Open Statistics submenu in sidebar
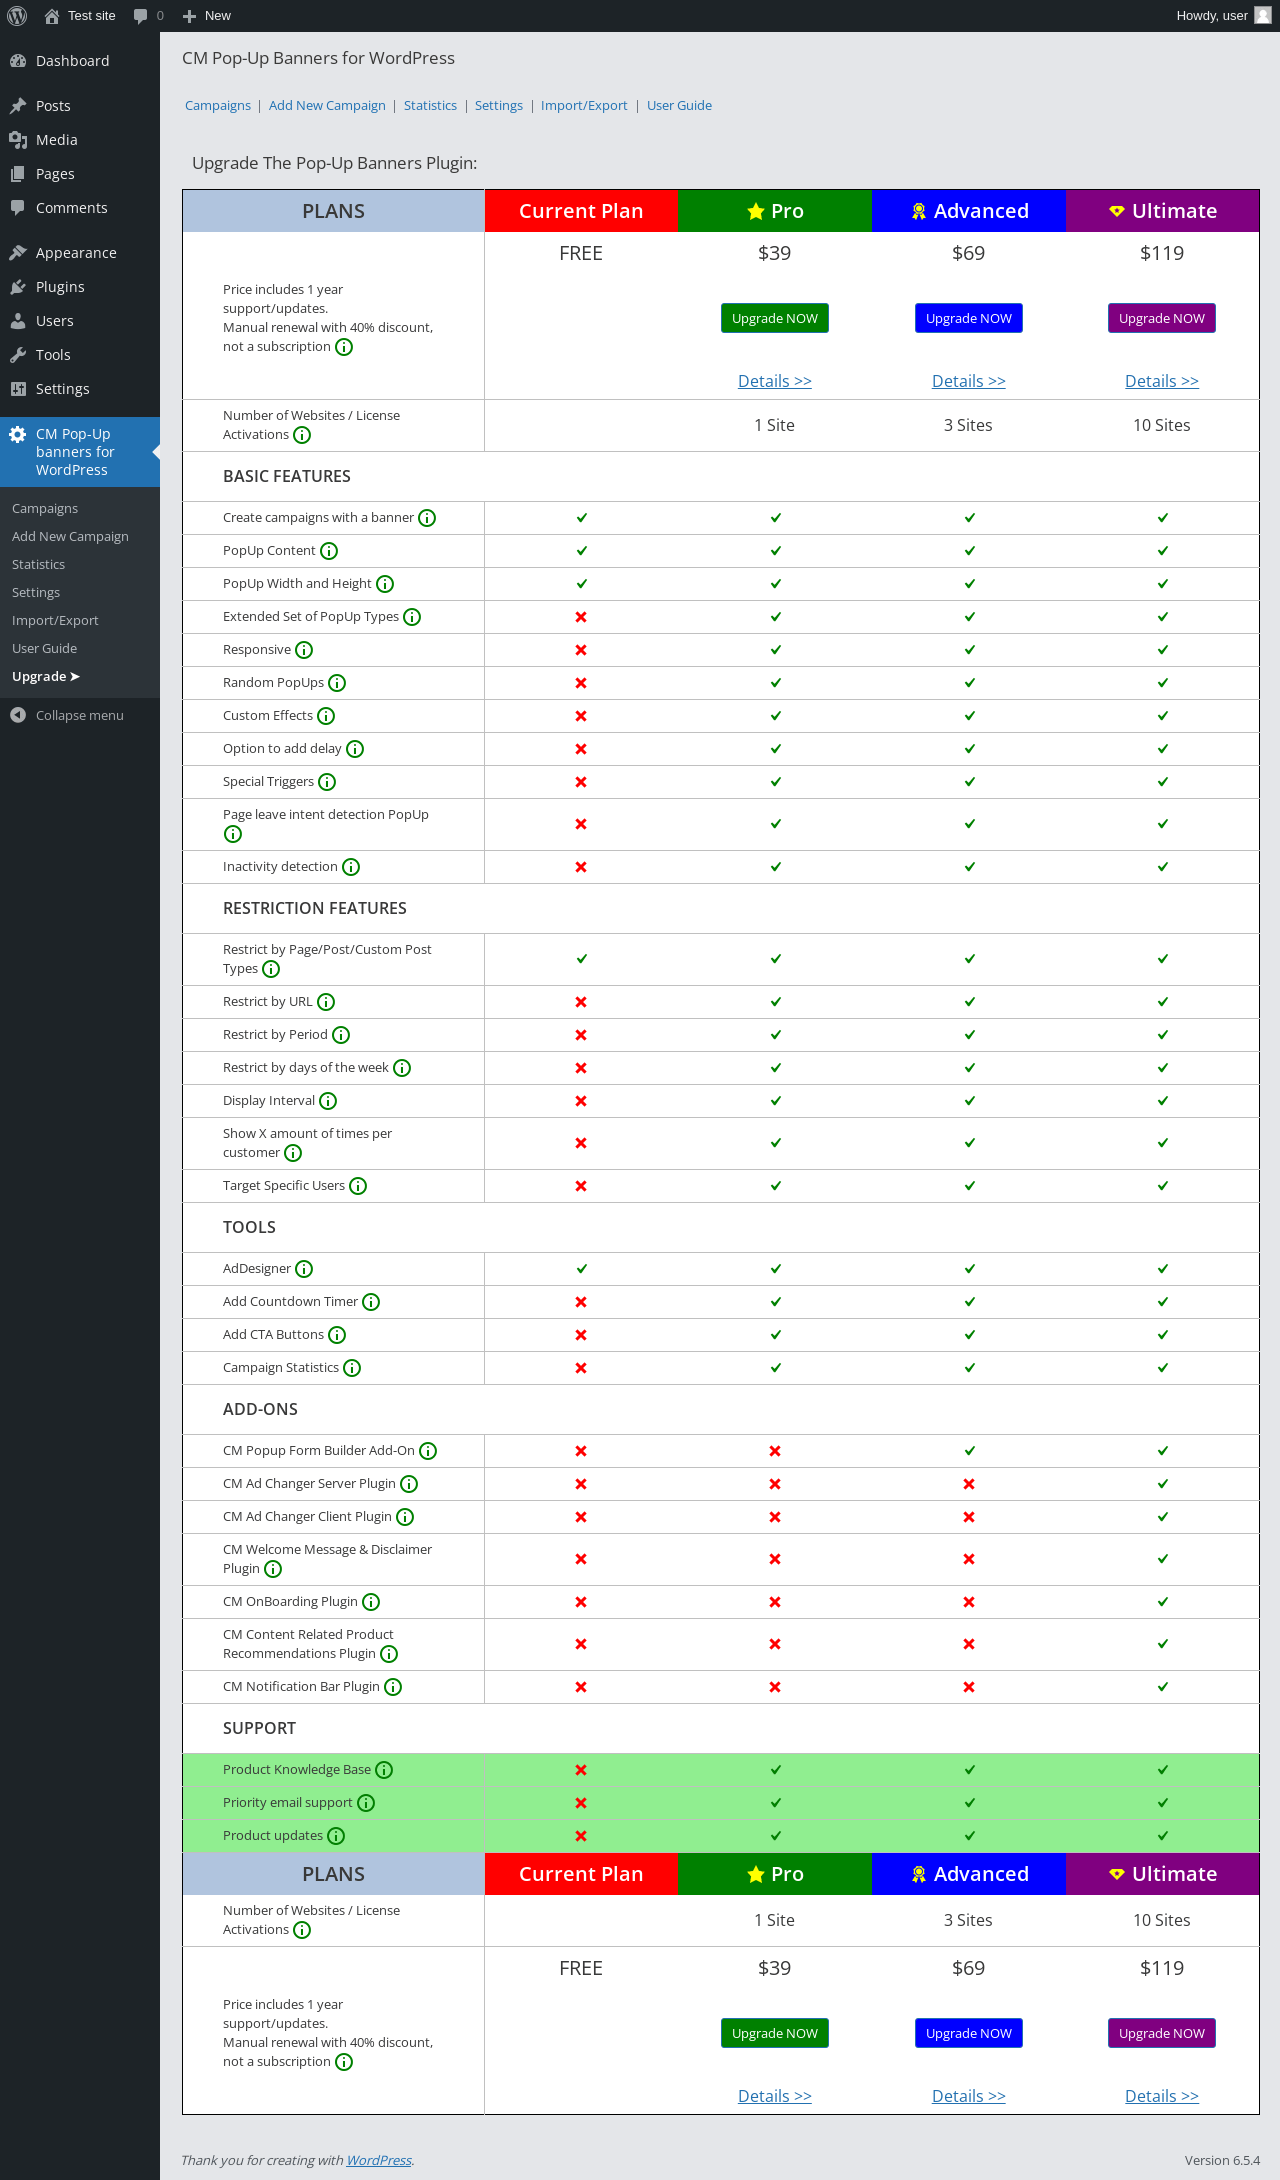This screenshot has width=1280, height=2180. point(38,565)
